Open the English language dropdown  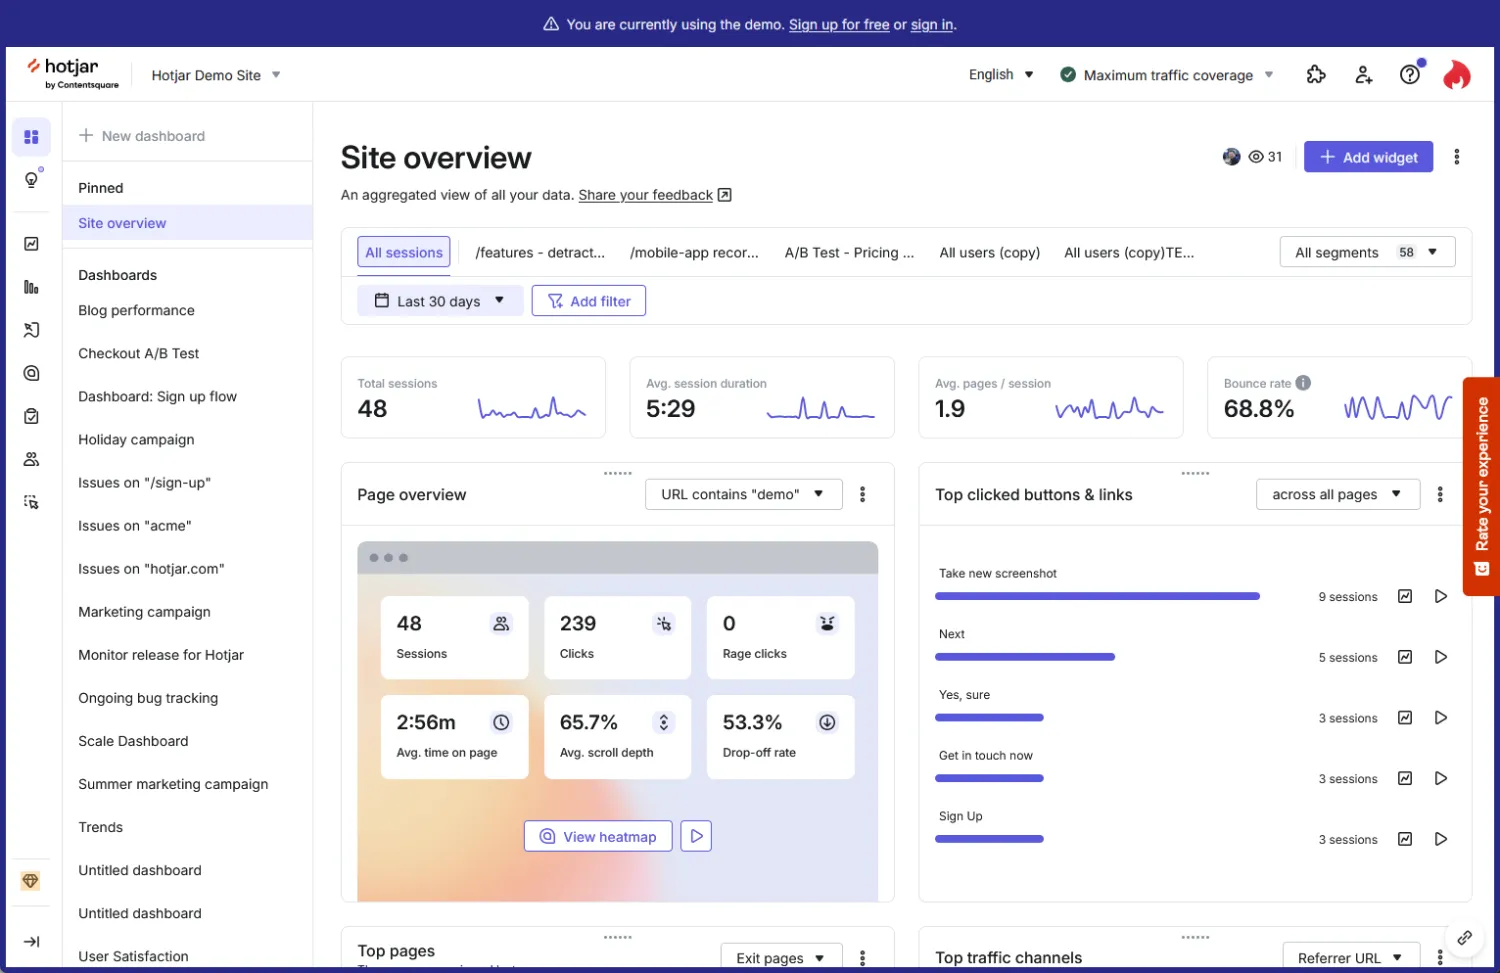point(1001,75)
